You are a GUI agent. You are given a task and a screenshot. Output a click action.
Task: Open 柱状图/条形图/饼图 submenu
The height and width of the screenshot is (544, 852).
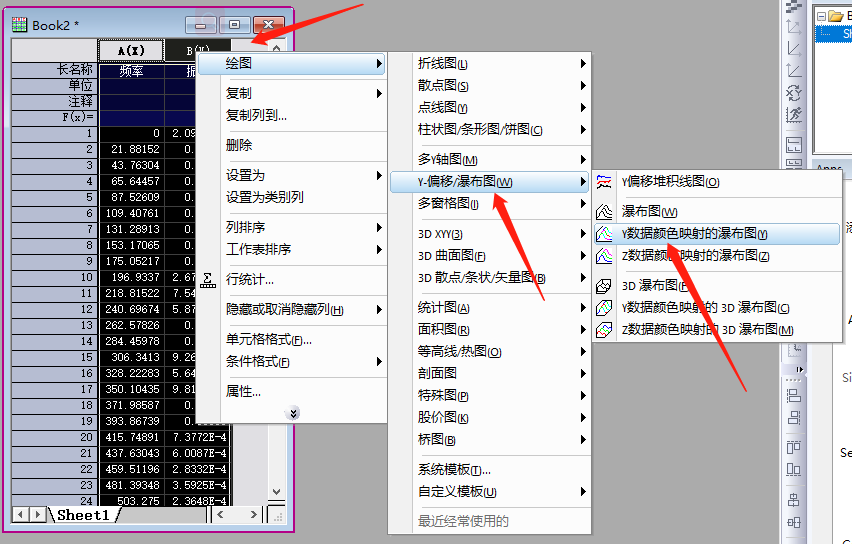490,129
